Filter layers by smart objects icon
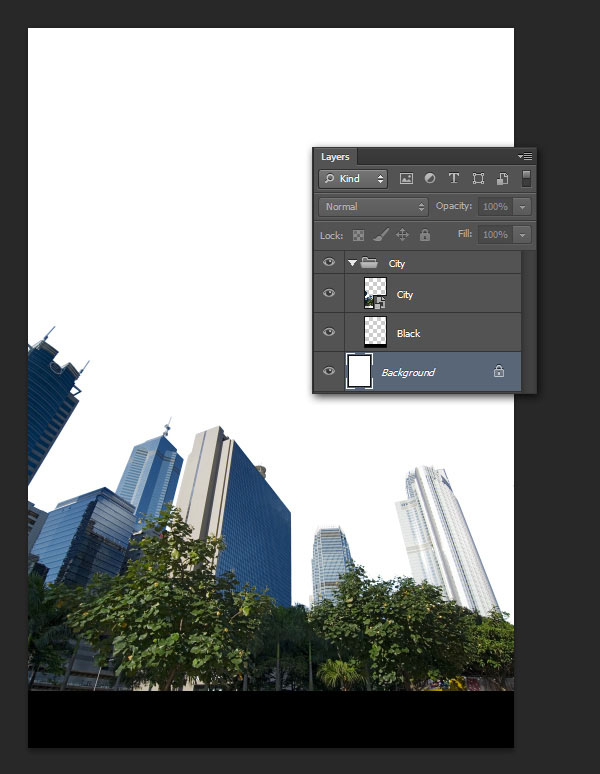Viewport: 600px width, 774px height. (x=502, y=178)
